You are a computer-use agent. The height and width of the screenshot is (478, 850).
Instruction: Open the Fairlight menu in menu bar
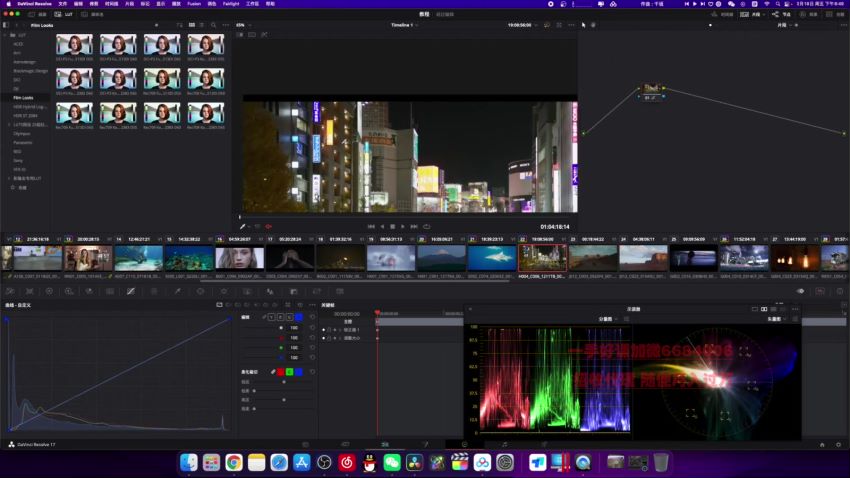click(231, 4)
